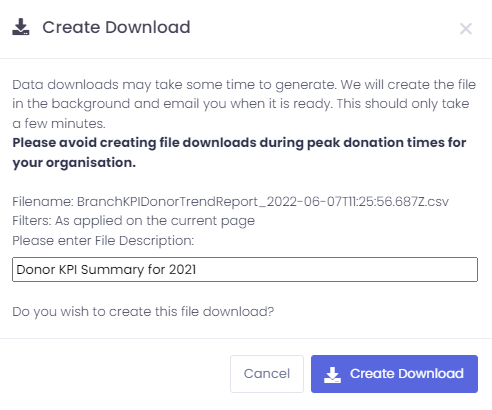Focus the File Description input field
Screen dimensions: 492x410
click(x=245, y=269)
